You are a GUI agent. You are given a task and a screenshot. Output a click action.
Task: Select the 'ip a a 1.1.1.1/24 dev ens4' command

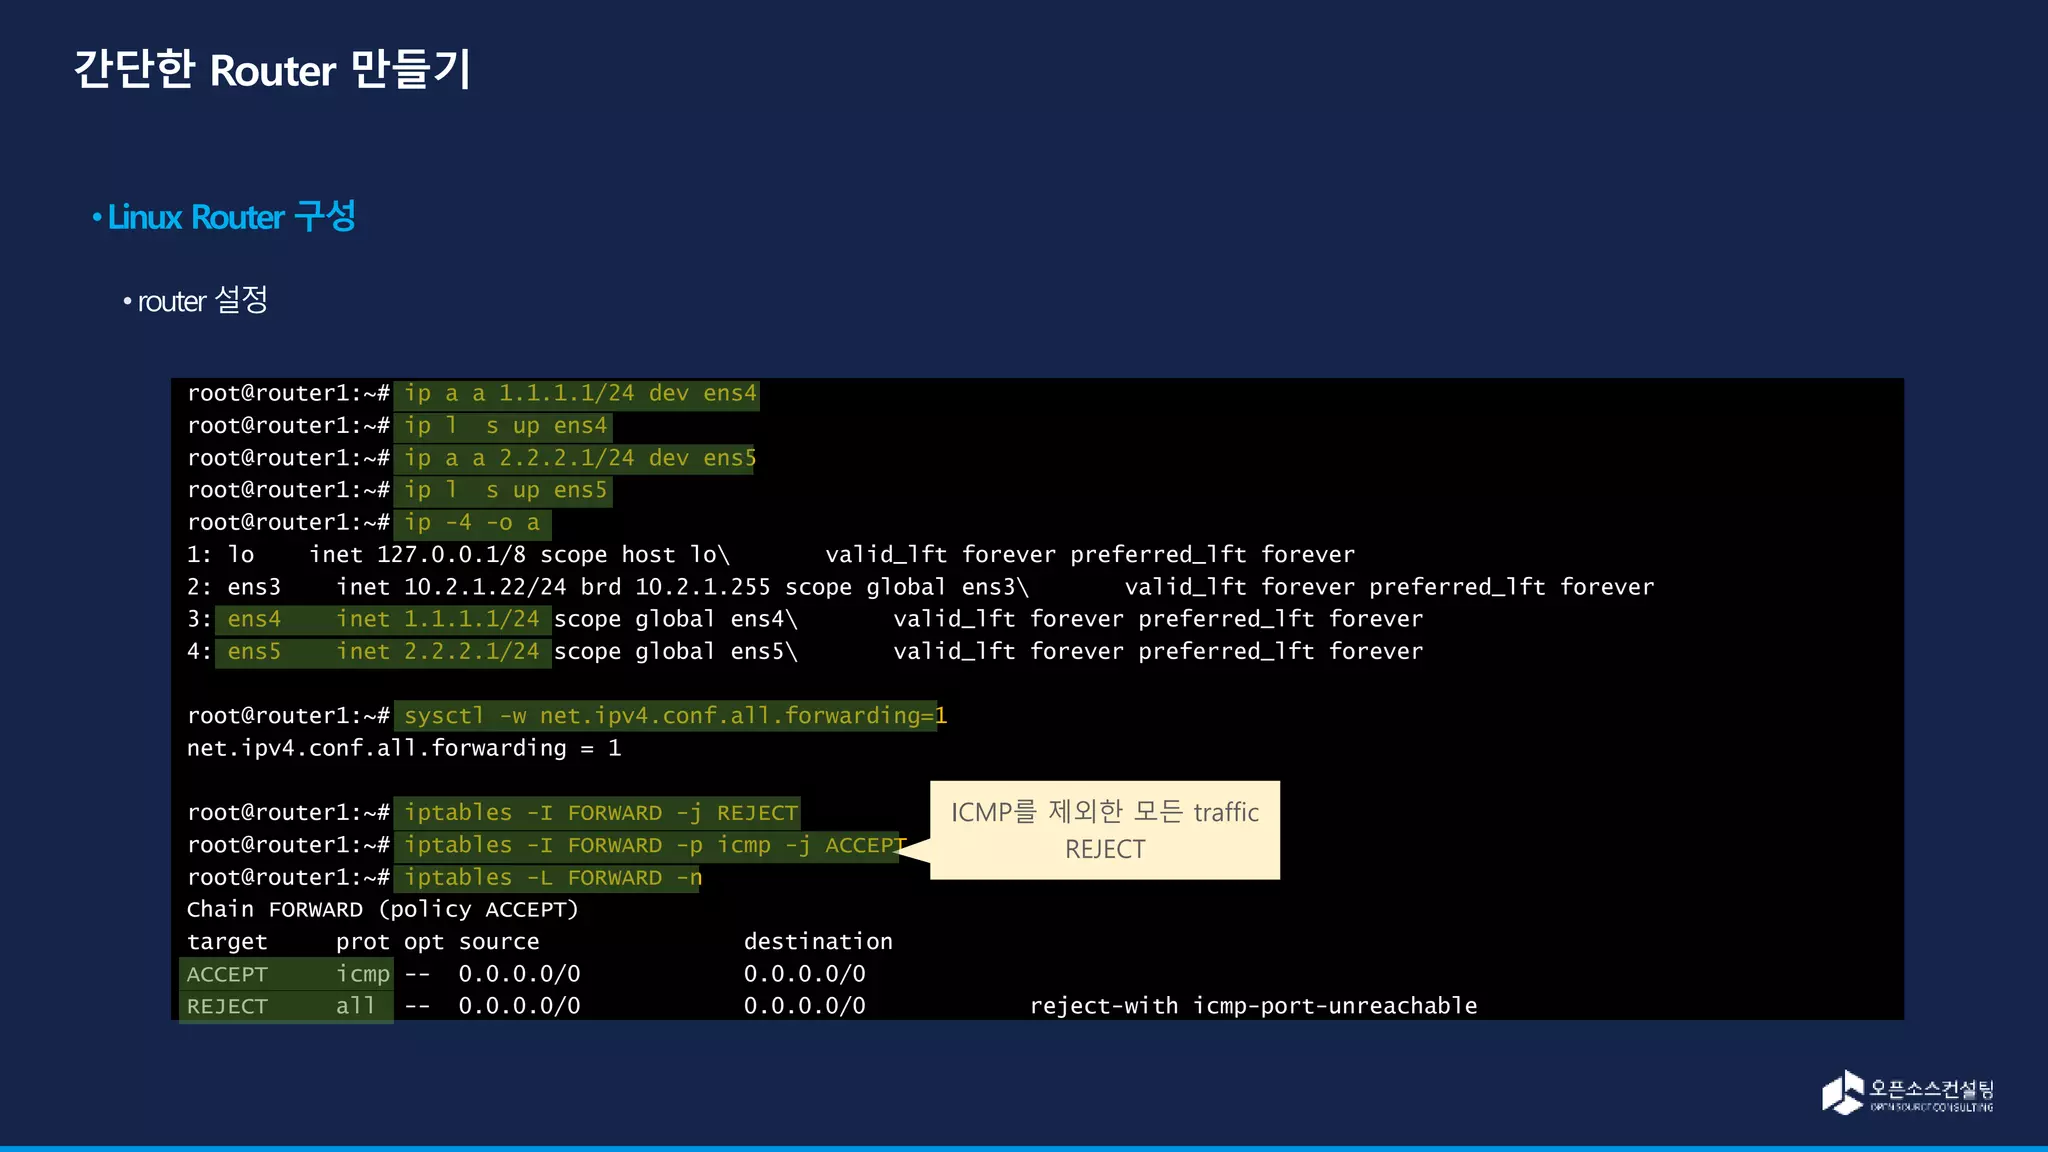[x=578, y=394]
